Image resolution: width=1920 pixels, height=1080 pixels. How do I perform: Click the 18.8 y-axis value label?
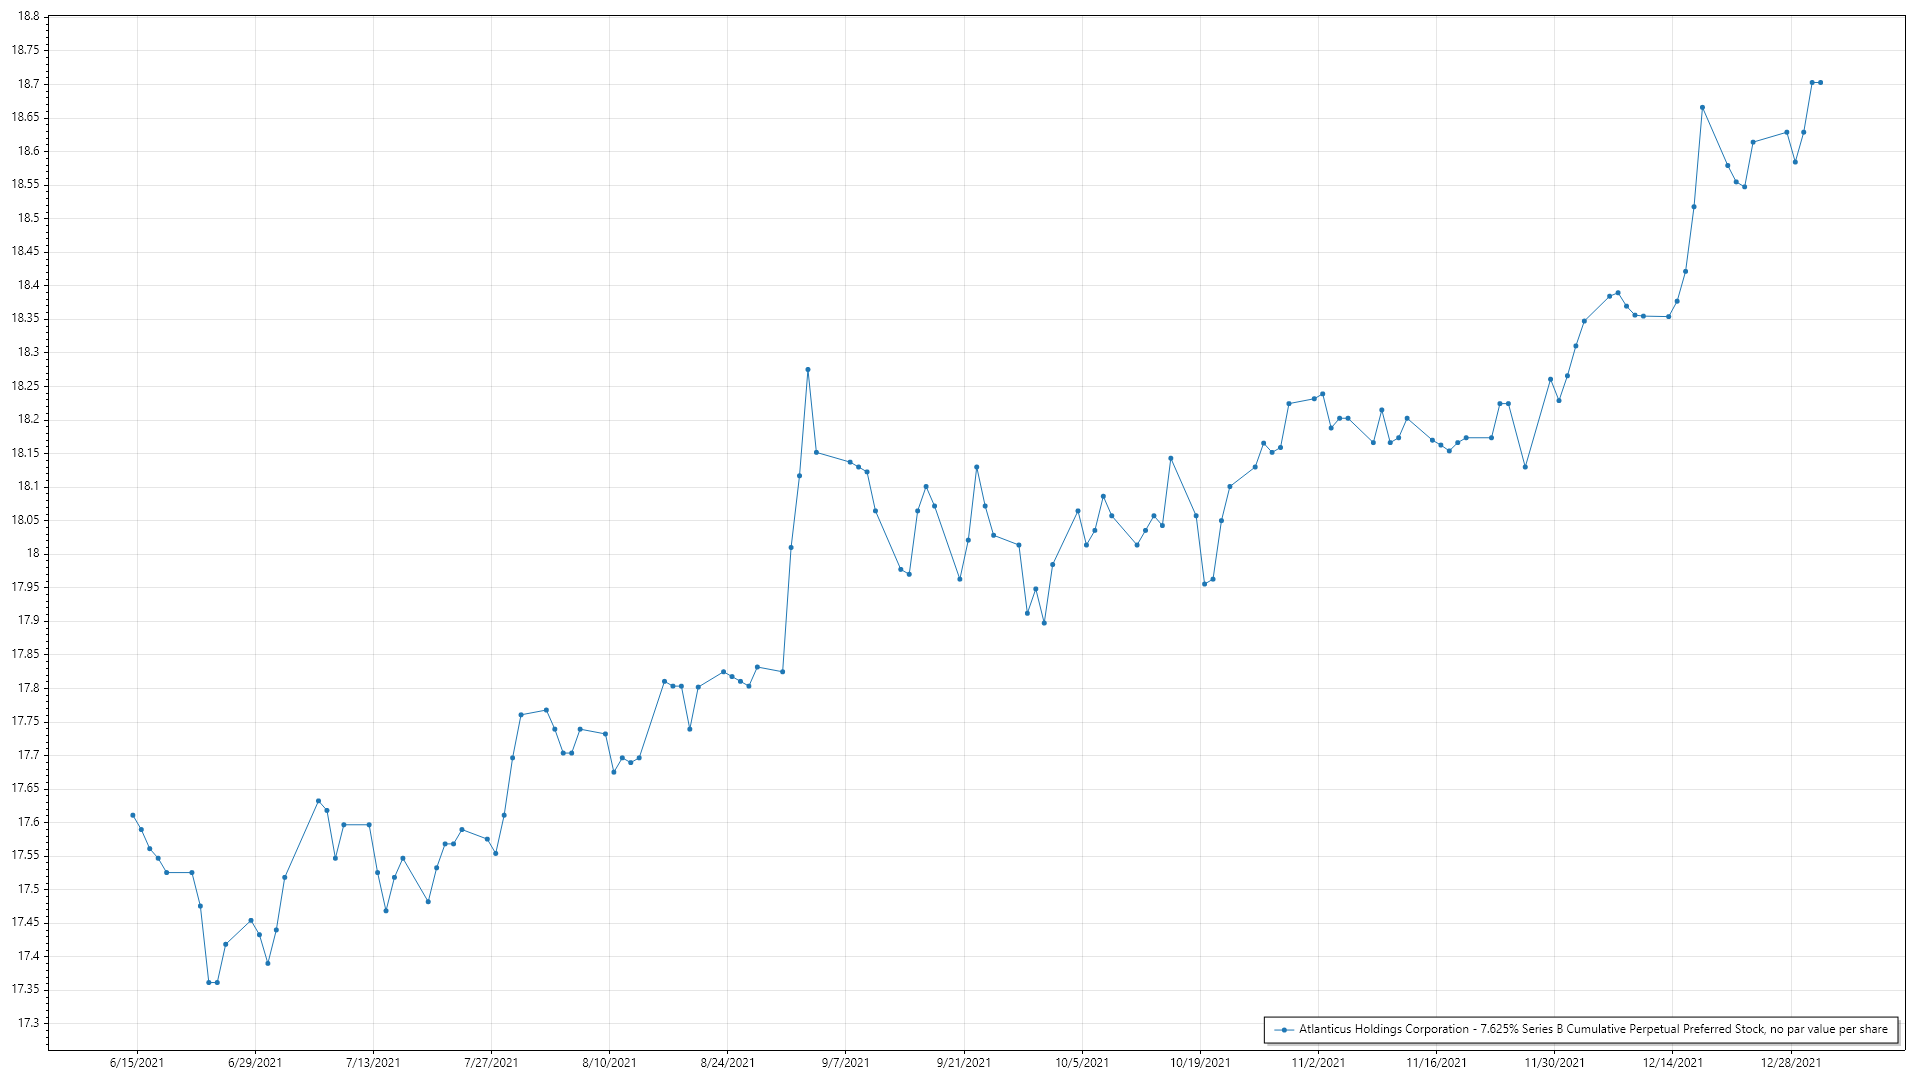29,17
